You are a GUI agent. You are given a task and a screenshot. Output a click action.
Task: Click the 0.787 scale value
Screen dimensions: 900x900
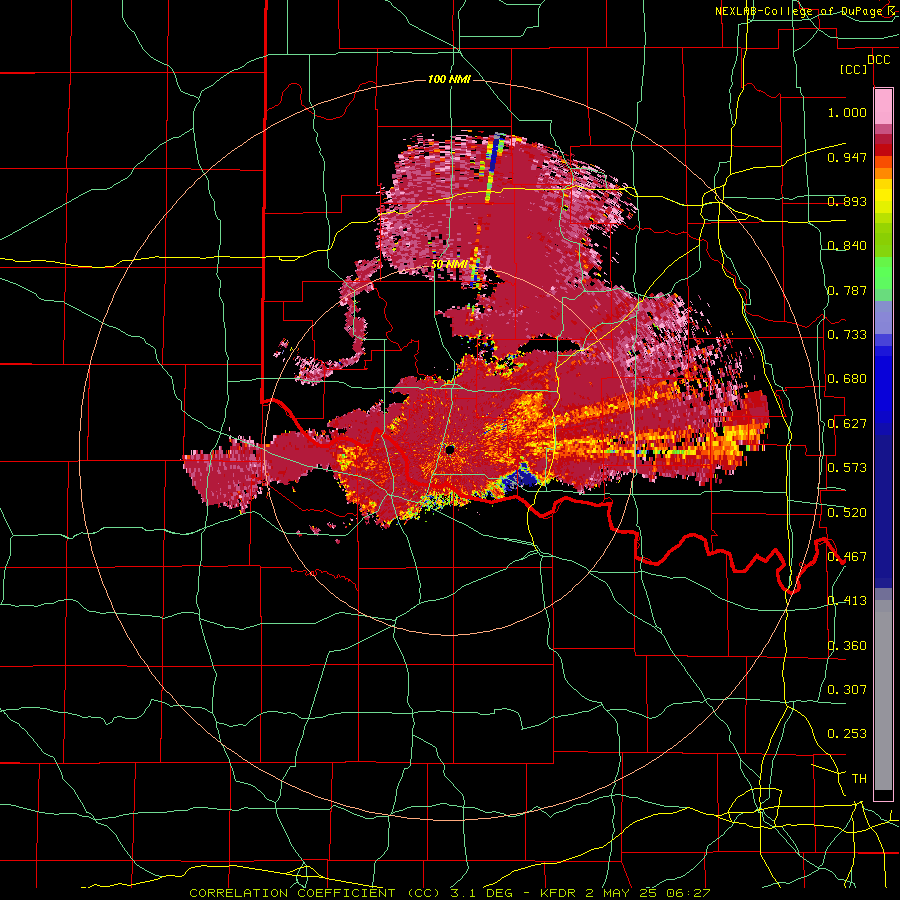click(x=847, y=290)
